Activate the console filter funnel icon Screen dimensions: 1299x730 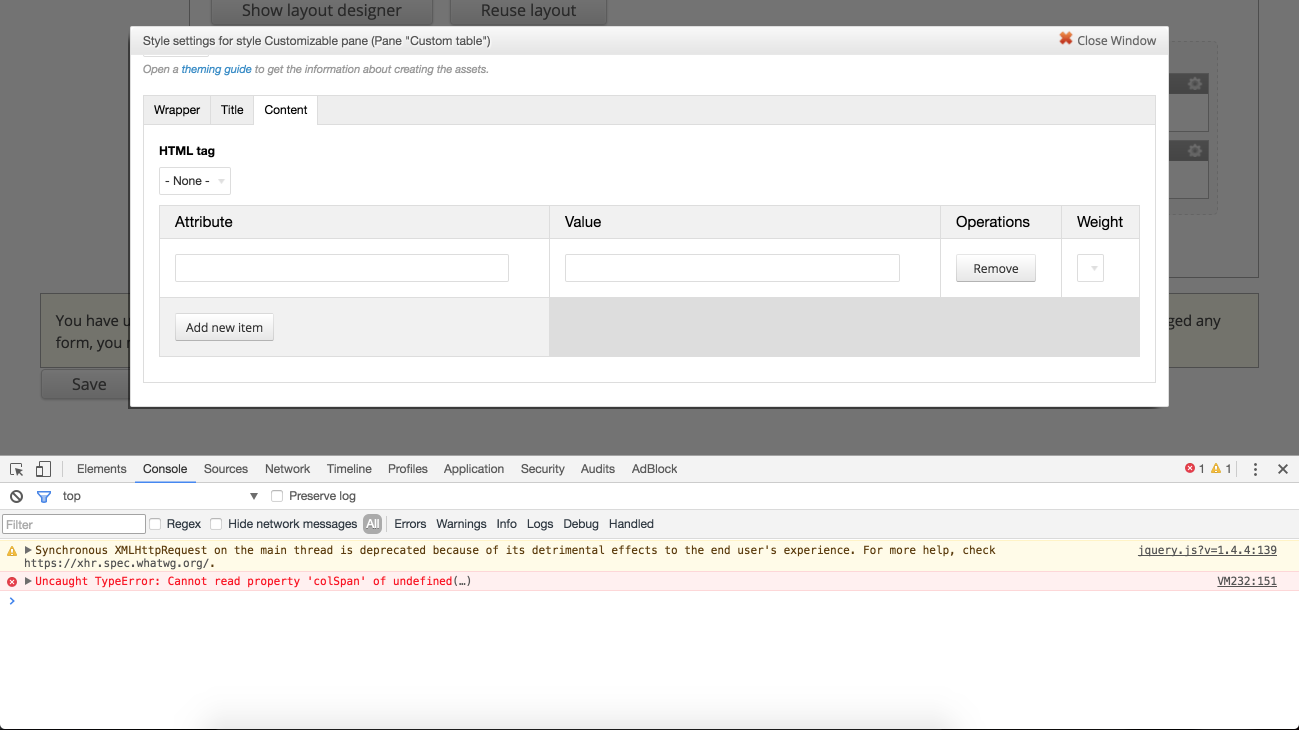click(x=43, y=495)
